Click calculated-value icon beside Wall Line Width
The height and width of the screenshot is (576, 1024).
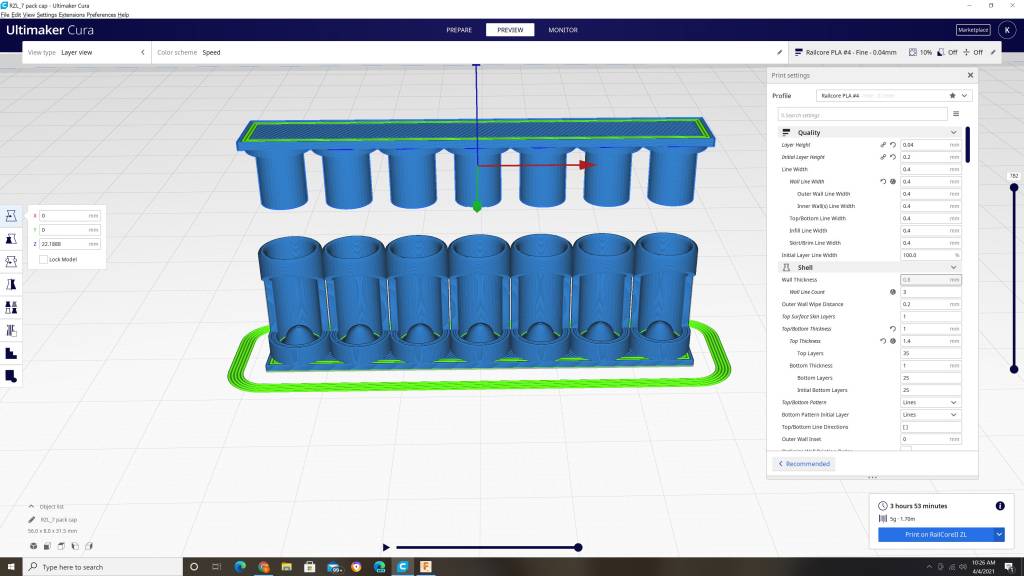coord(893,182)
